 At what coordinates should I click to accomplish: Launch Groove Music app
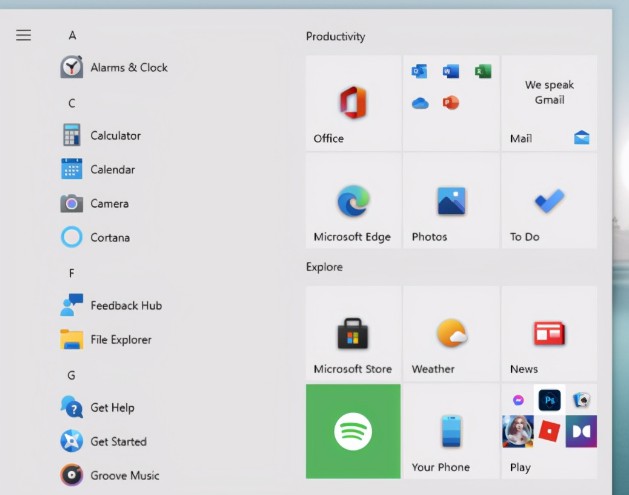(110, 476)
